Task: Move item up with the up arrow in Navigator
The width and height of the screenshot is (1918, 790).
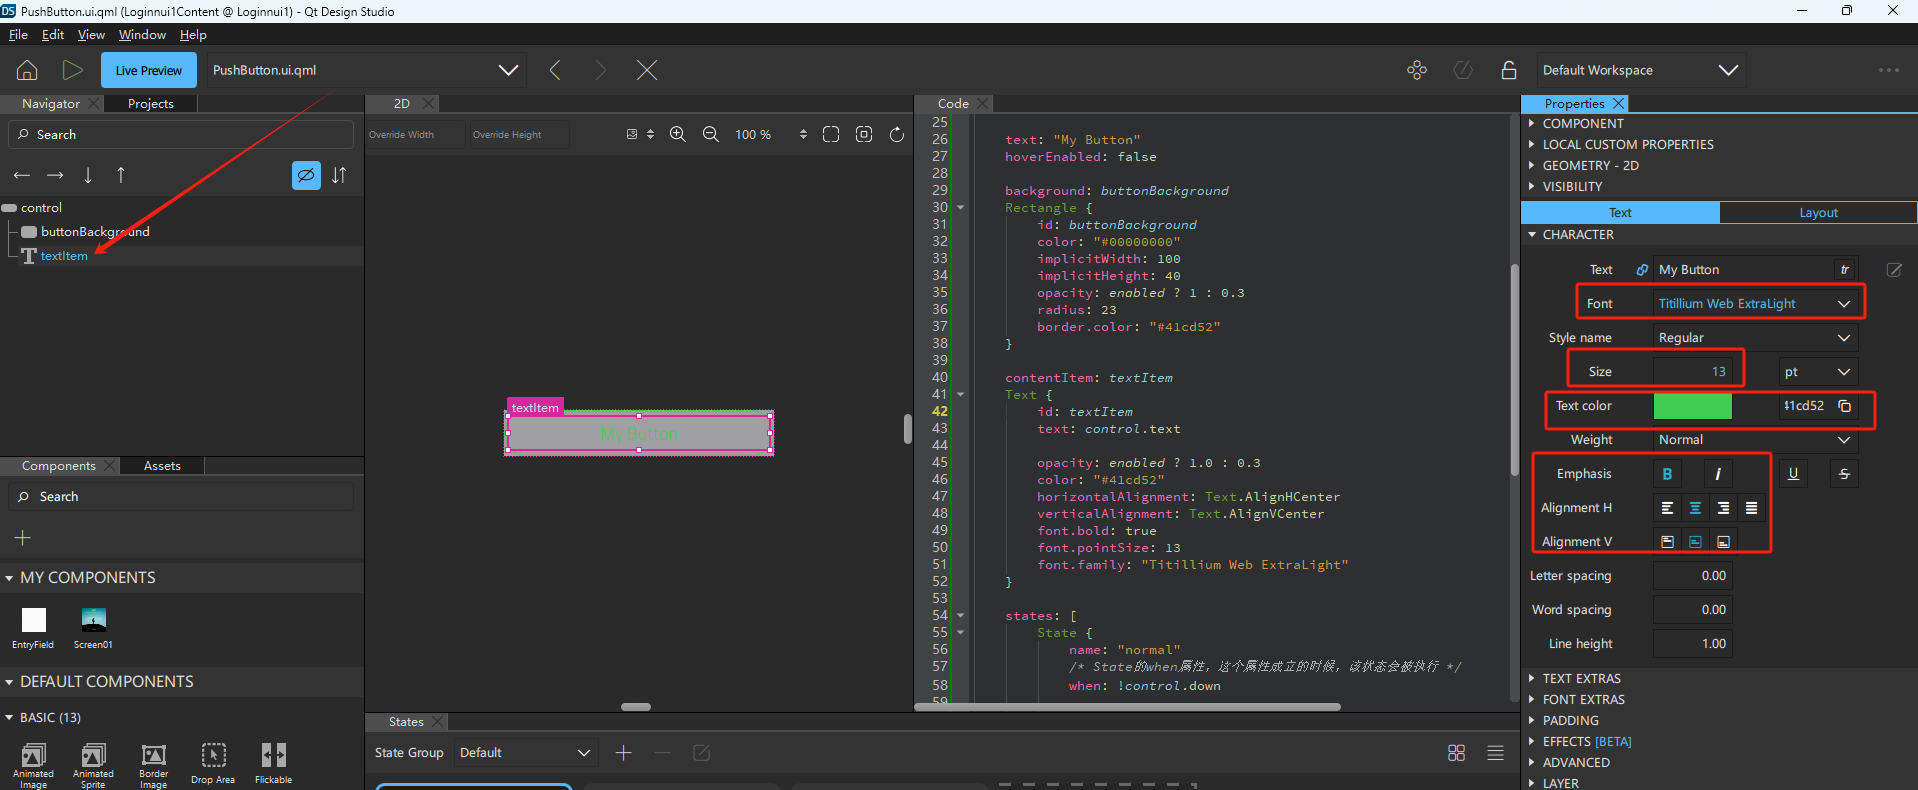Action: click(x=121, y=175)
